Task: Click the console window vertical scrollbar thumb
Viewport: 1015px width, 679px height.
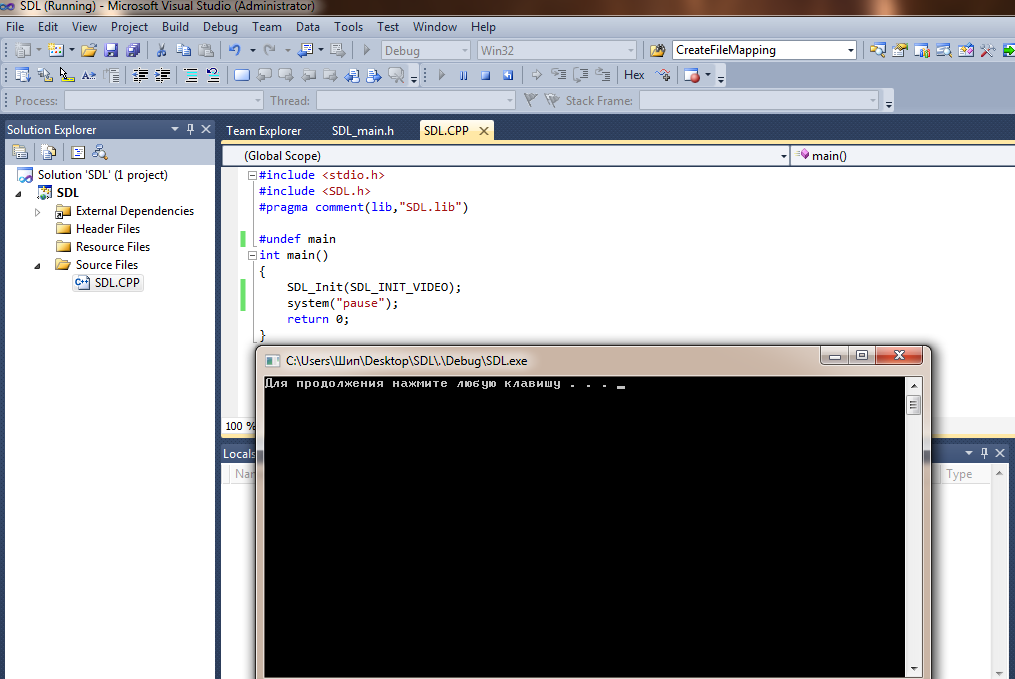Action: coord(913,404)
